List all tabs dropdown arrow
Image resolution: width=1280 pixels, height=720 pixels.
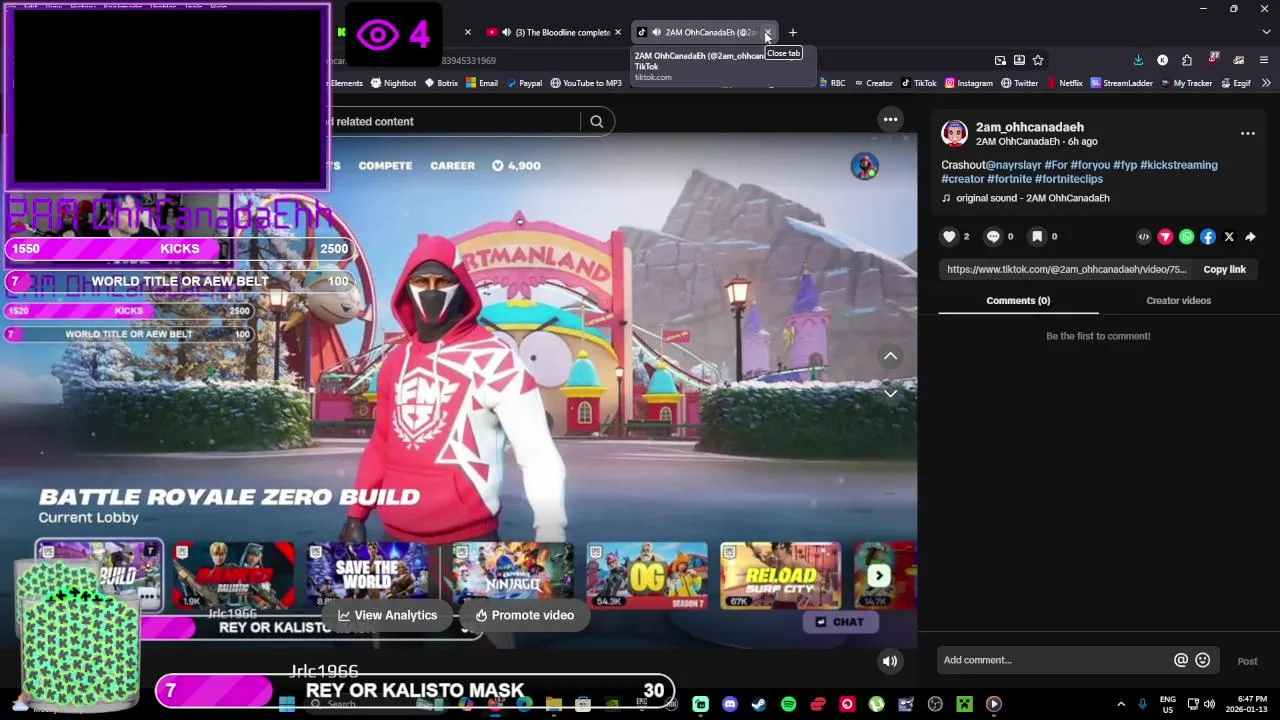(1267, 32)
